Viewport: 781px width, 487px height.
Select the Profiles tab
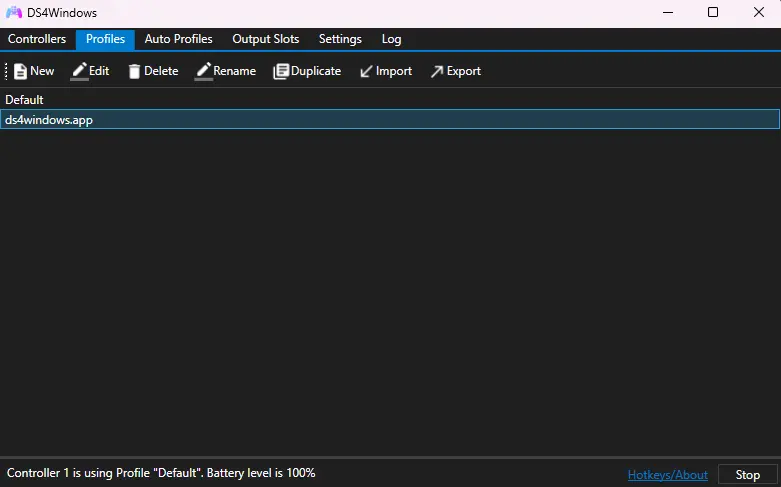coord(105,39)
